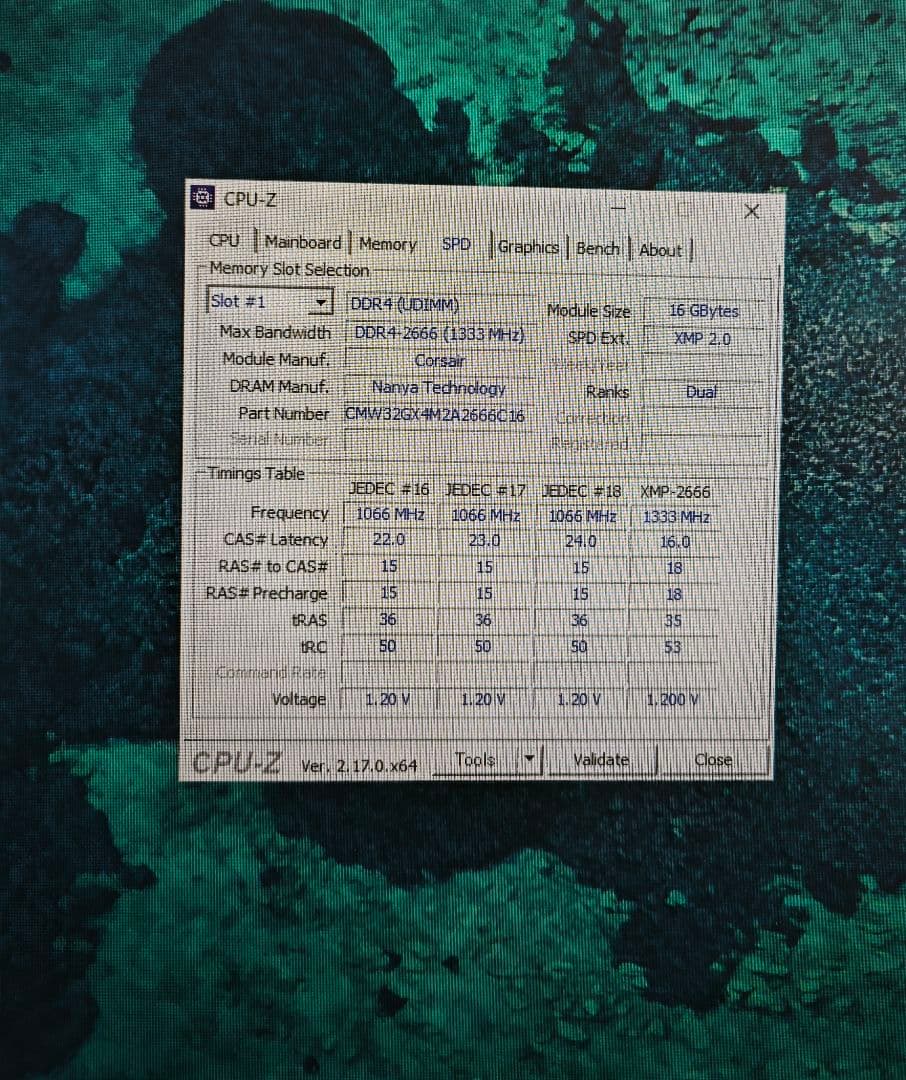Image resolution: width=906 pixels, height=1080 pixels.
Task: Select Max Bandwidth value DDR4-2666 (1333 MHz)
Action: (440, 333)
